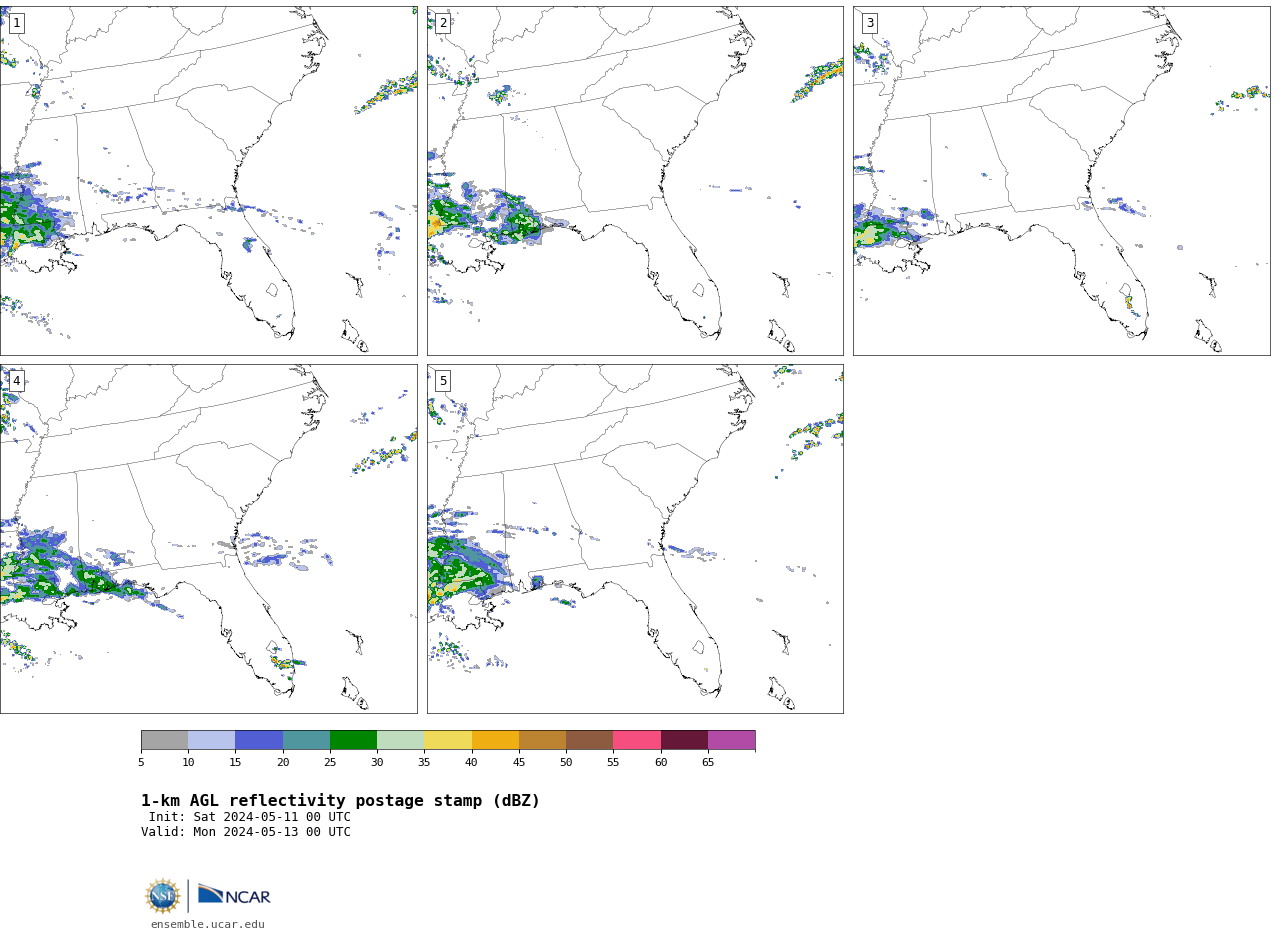Click the dark maroon 60-65 dBZ swatch
The height and width of the screenshot is (936, 1280).
tap(684, 740)
